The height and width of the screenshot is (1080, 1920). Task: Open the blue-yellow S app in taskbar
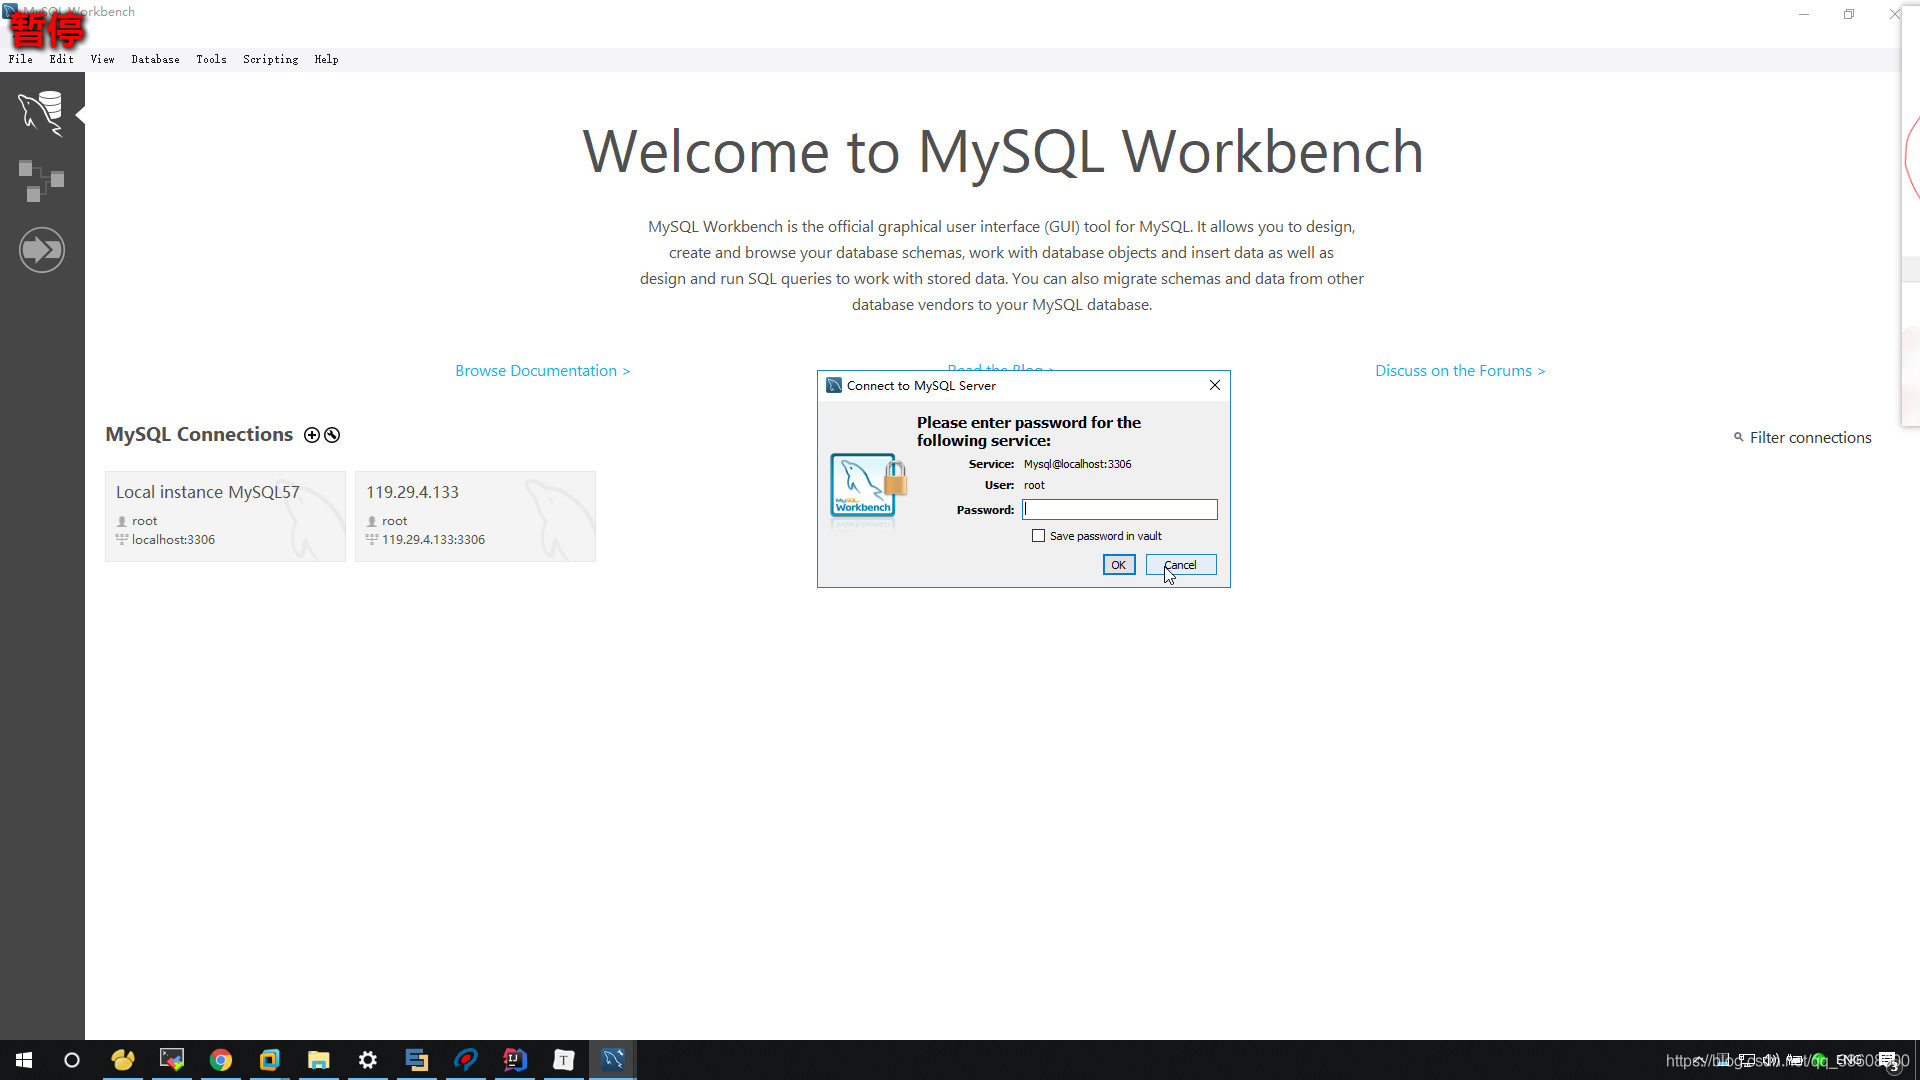click(417, 1060)
